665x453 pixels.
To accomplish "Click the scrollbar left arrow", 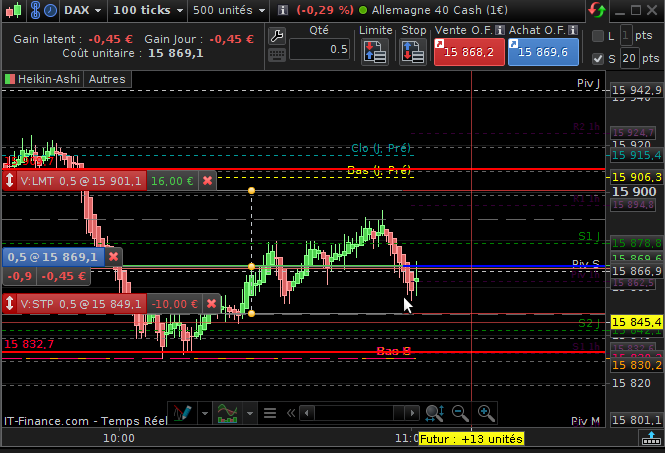I will point(307,413).
